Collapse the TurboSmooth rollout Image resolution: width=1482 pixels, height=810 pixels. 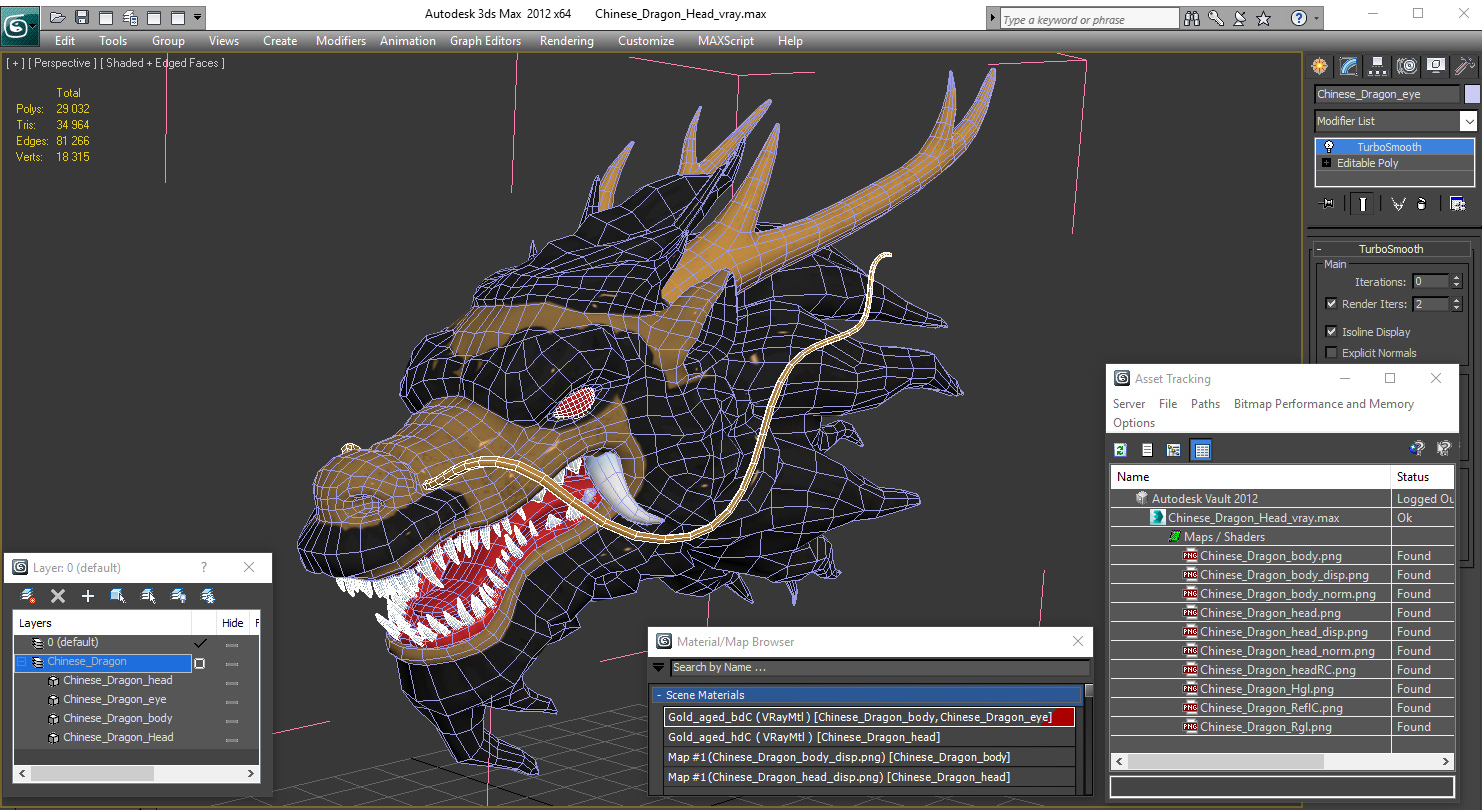coord(1319,249)
